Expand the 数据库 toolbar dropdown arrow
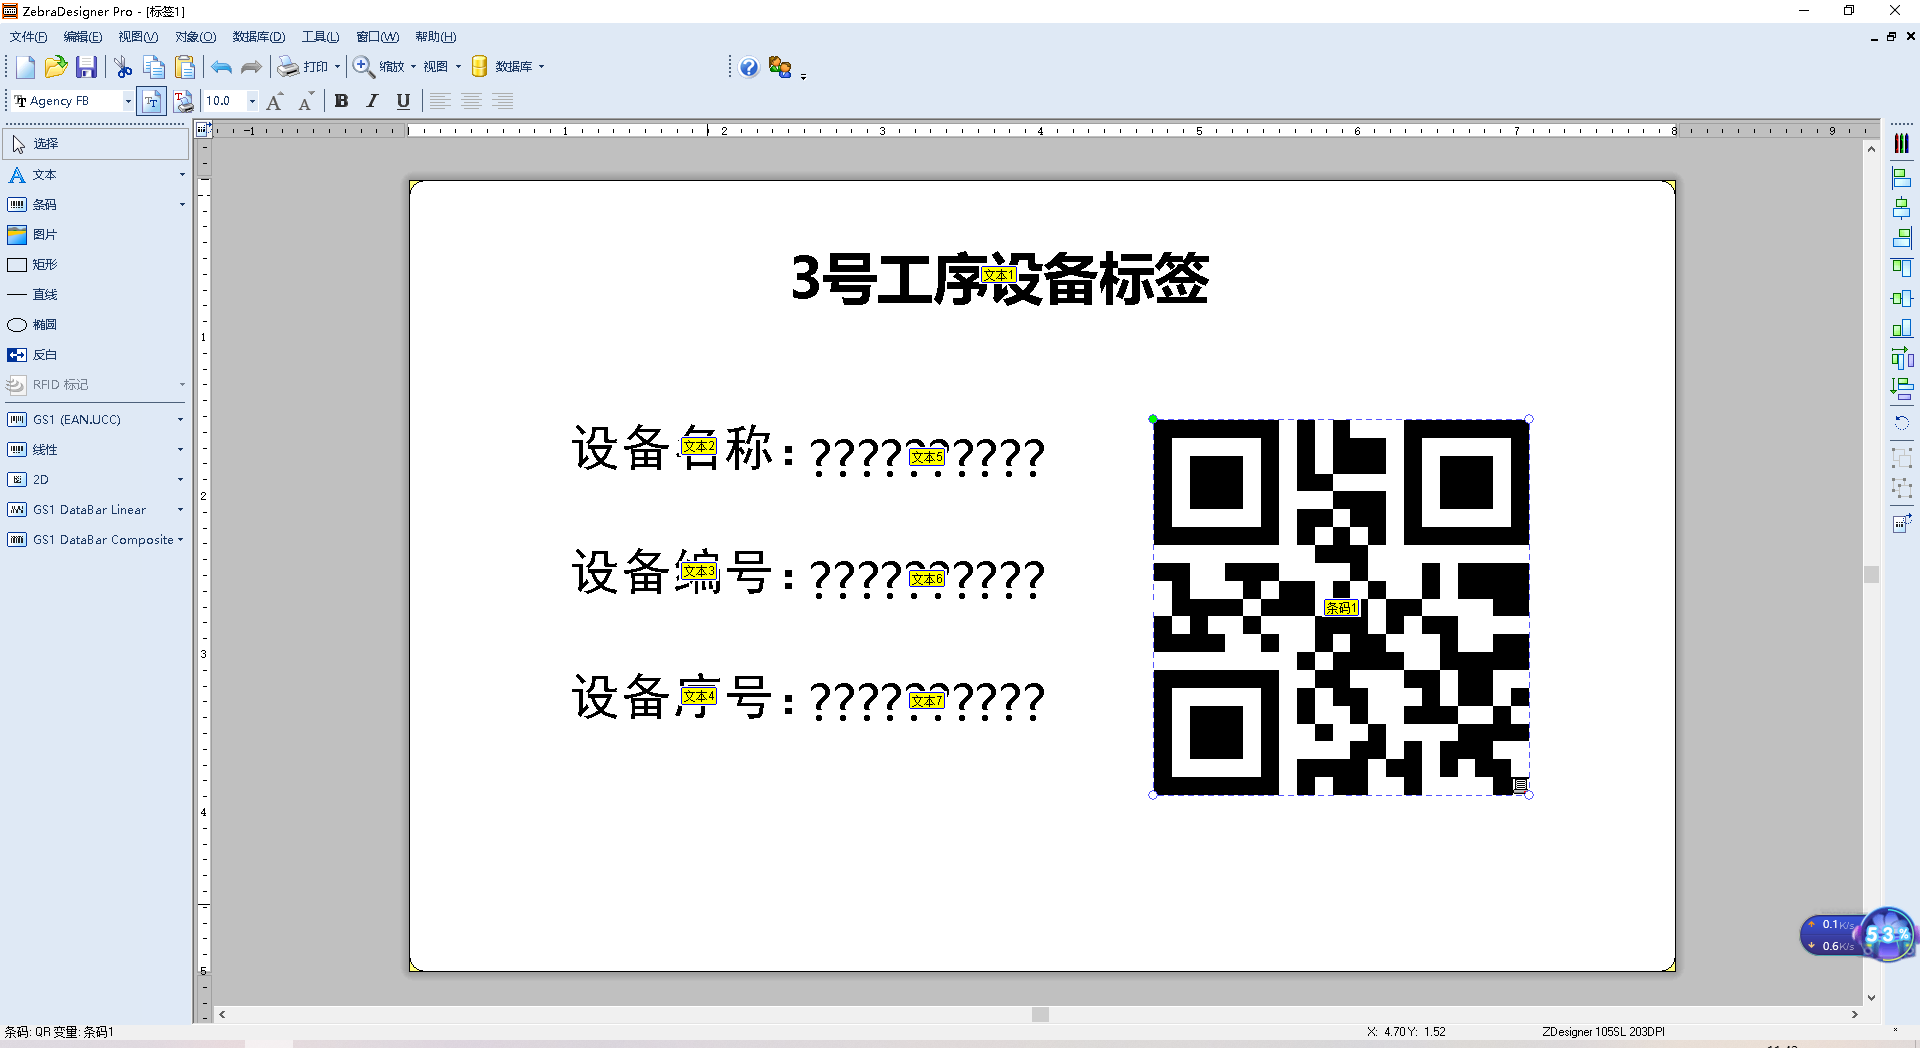The height and width of the screenshot is (1048, 1920). 541,67
